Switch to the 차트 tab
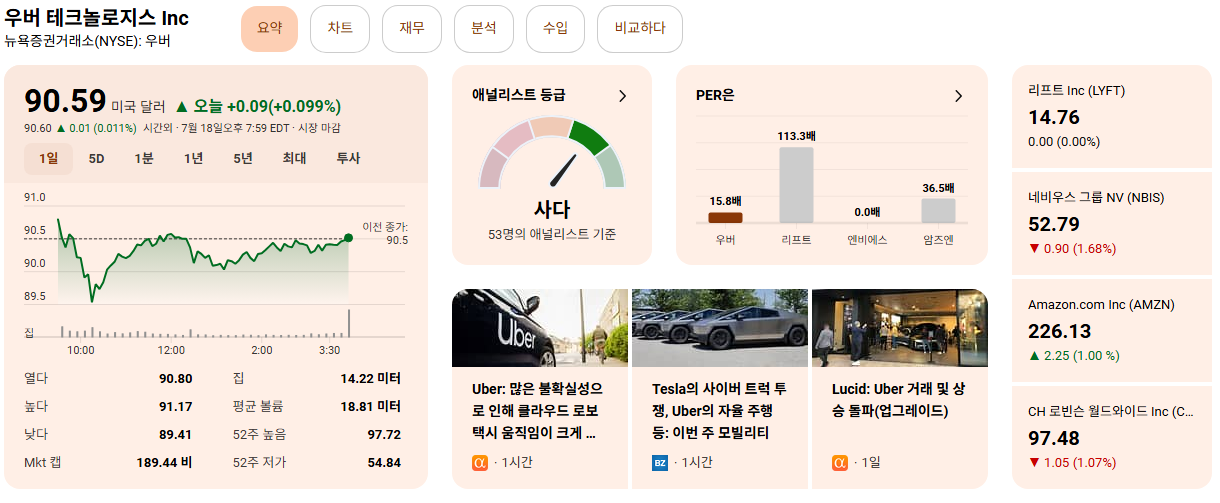This screenshot has width=1220, height=503. [x=340, y=28]
